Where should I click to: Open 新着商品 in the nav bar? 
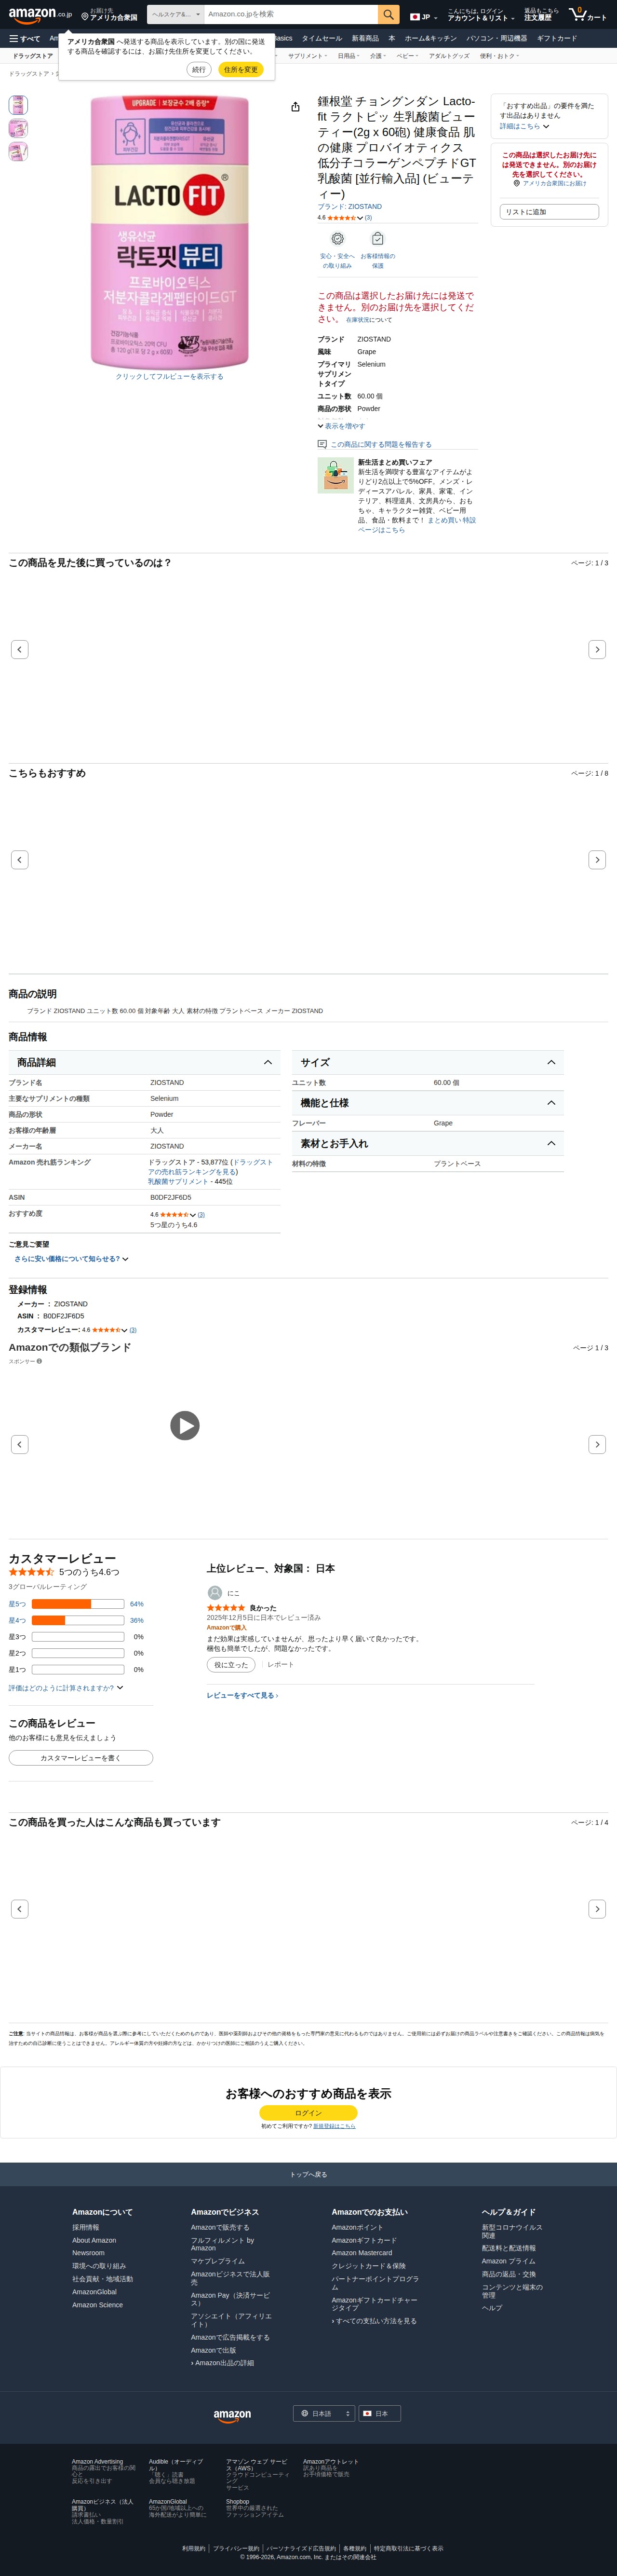pos(365,38)
